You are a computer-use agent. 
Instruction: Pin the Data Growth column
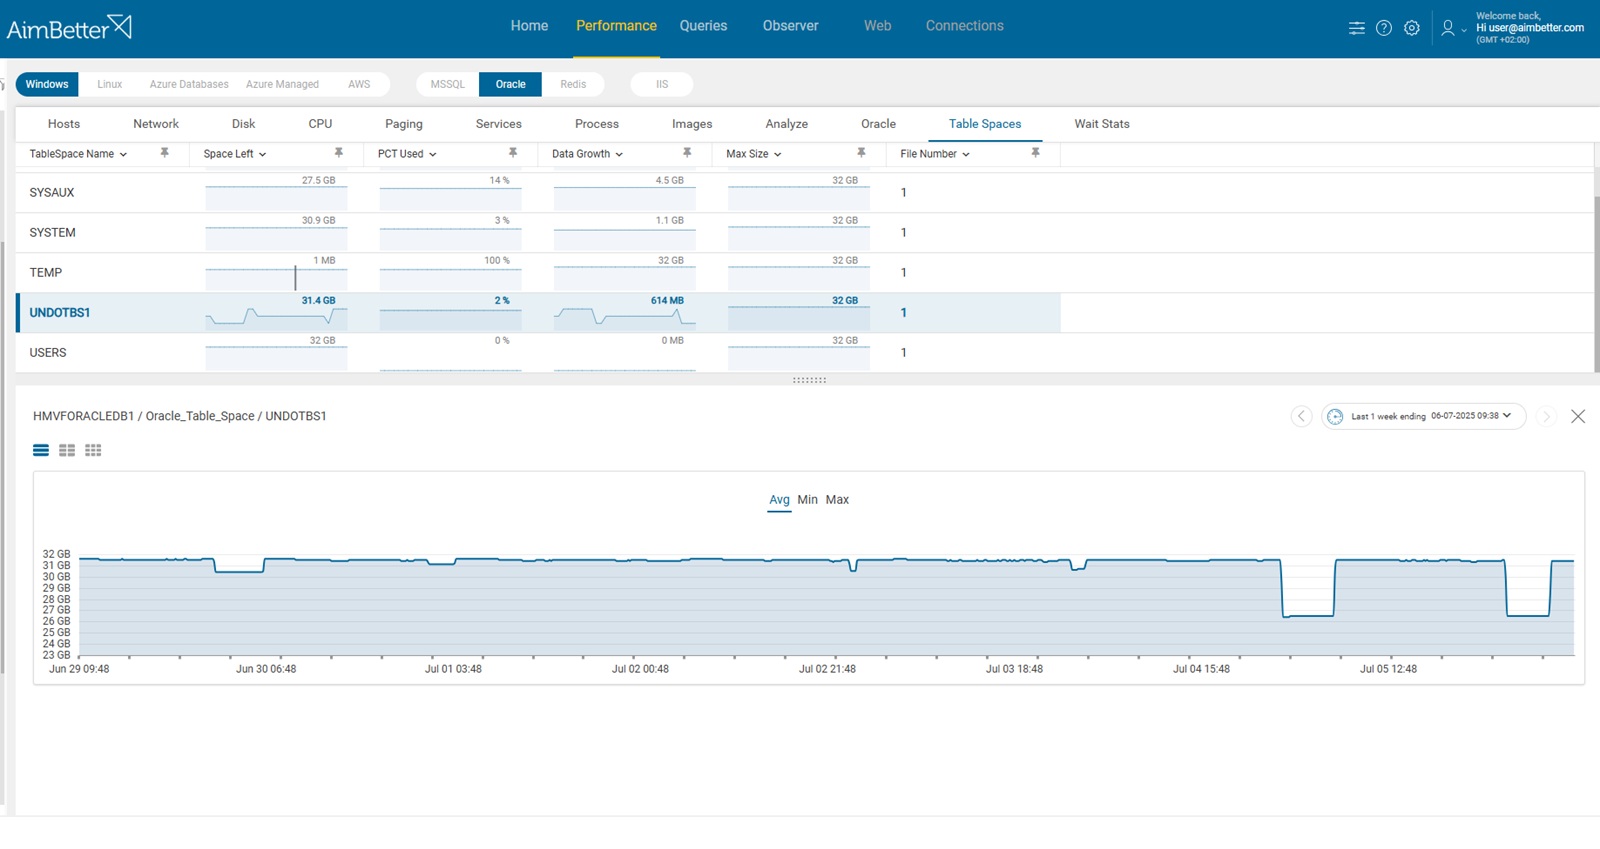tap(687, 153)
